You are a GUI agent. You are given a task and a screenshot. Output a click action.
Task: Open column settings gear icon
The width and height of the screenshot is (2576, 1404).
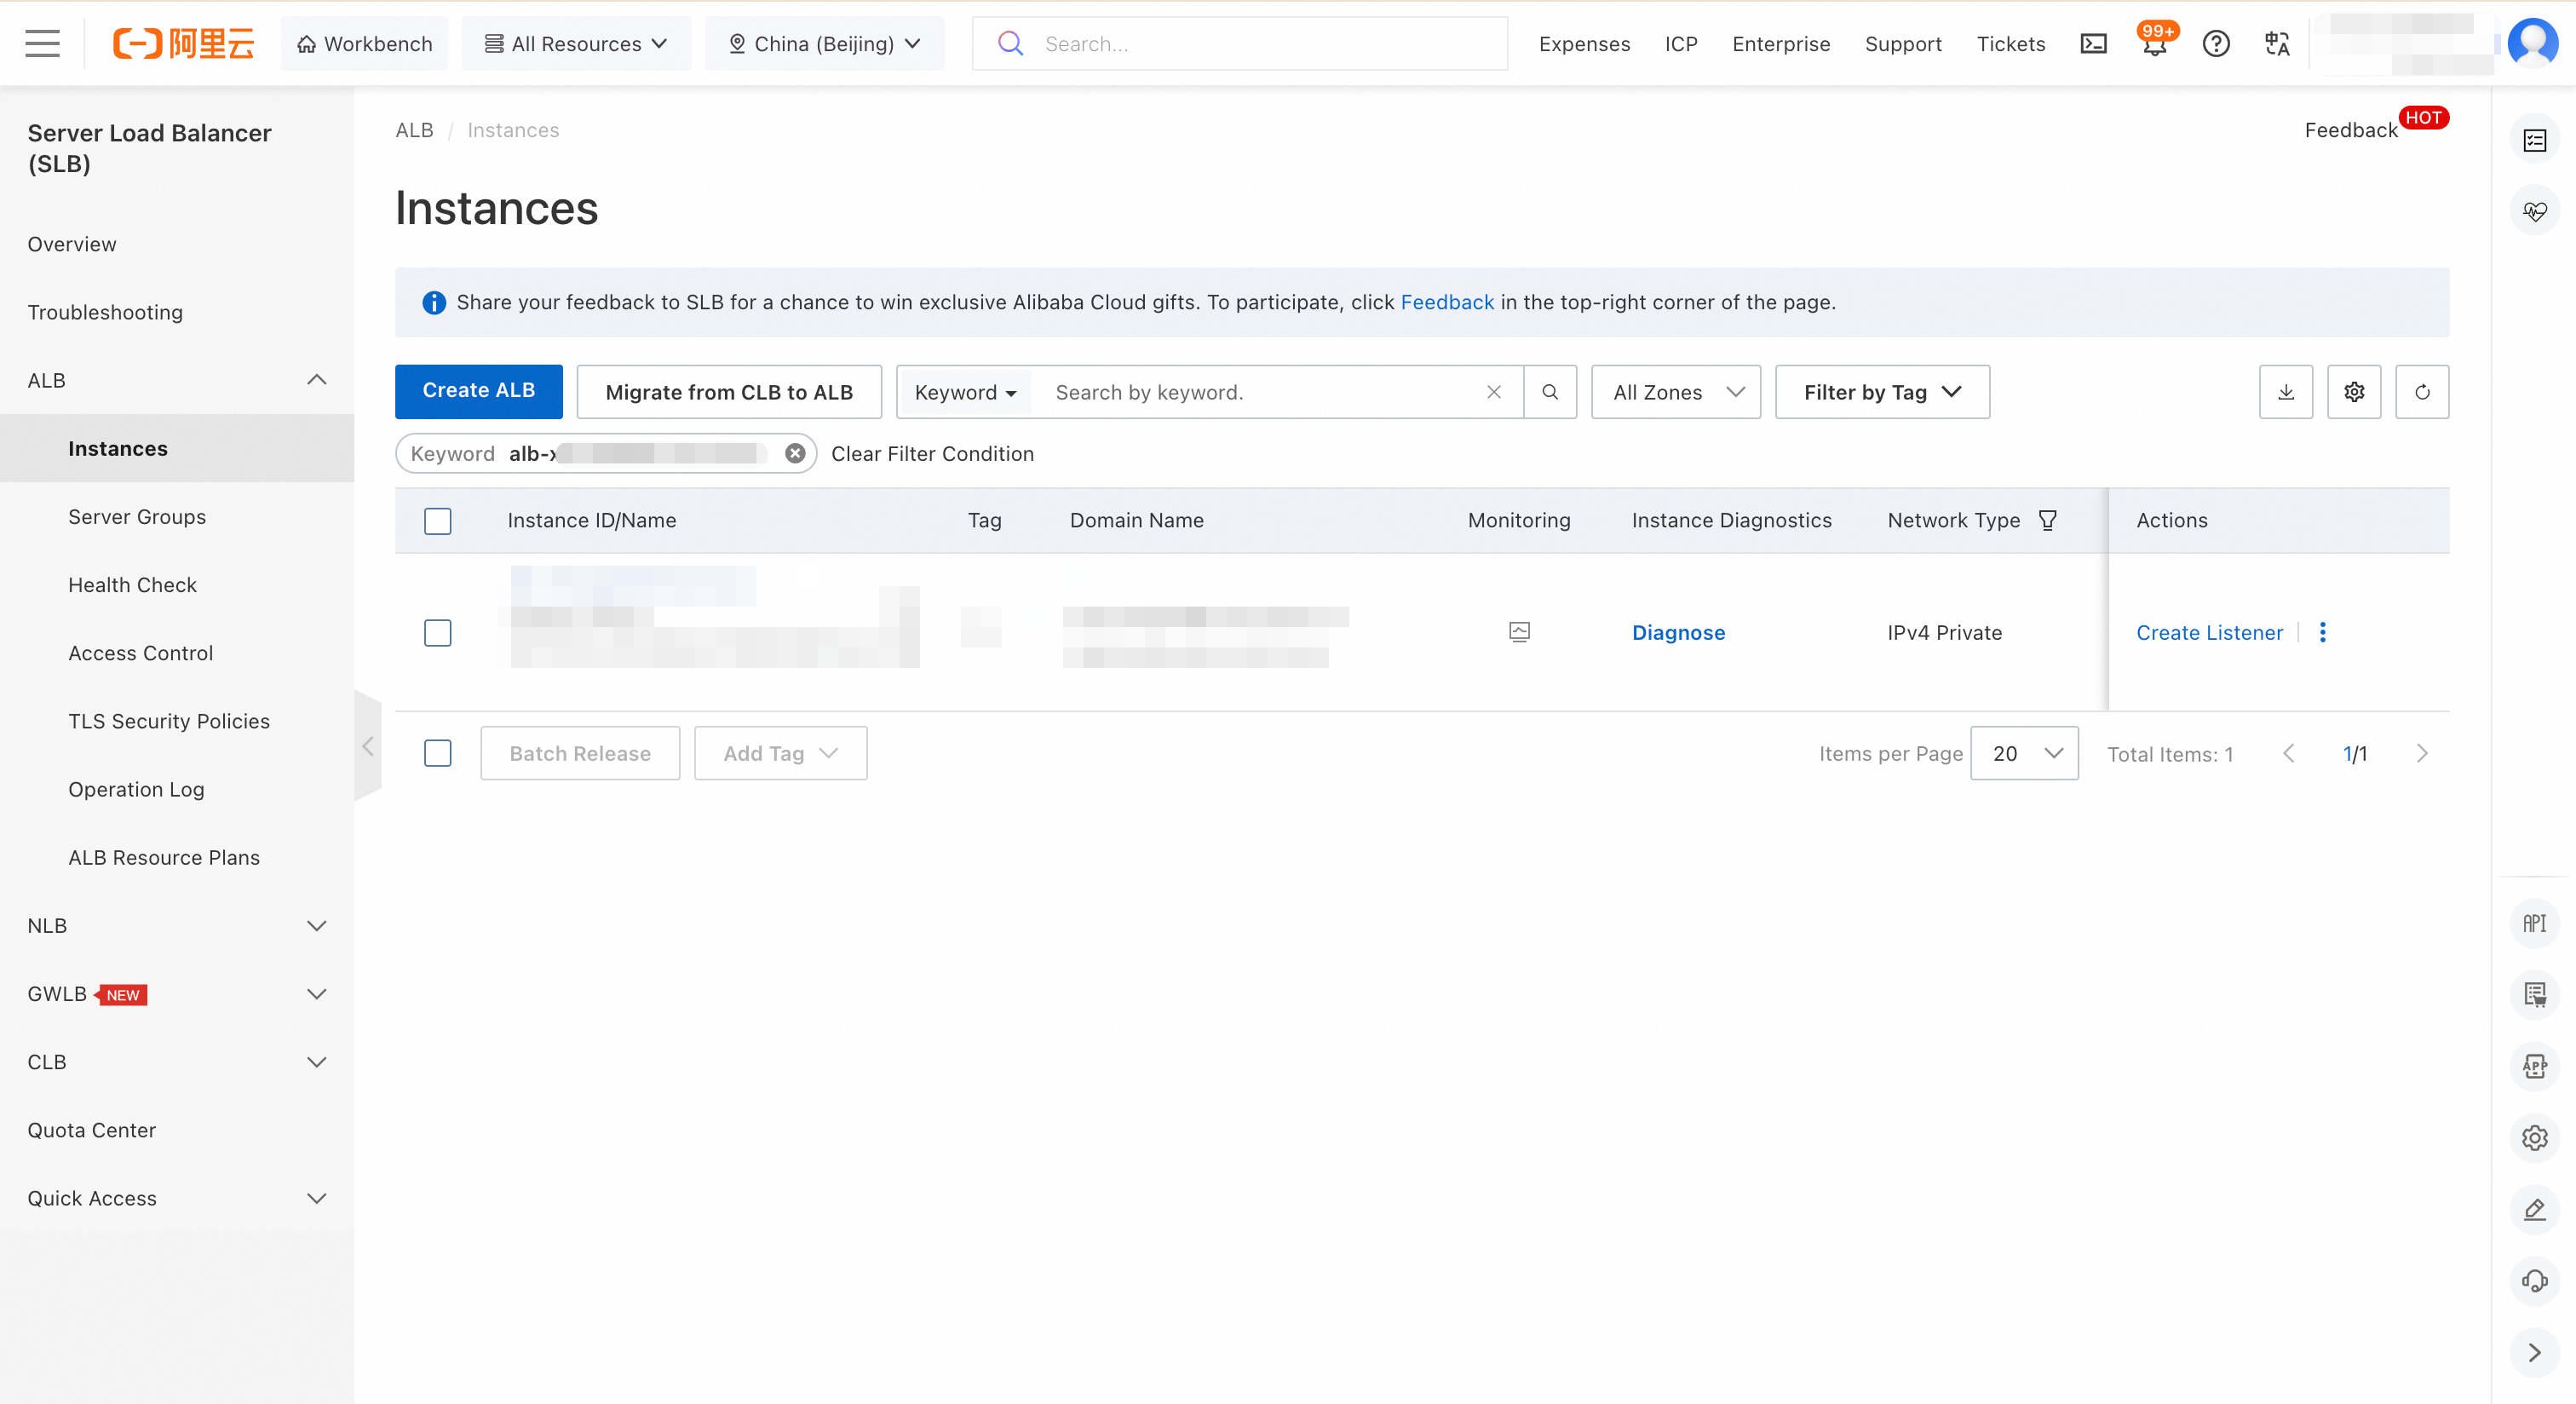pyautogui.click(x=2354, y=392)
